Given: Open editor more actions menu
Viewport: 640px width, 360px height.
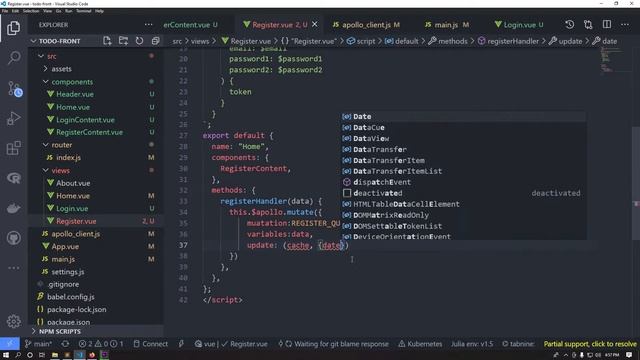Looking at the screenshot, I should tap(625, 24).
